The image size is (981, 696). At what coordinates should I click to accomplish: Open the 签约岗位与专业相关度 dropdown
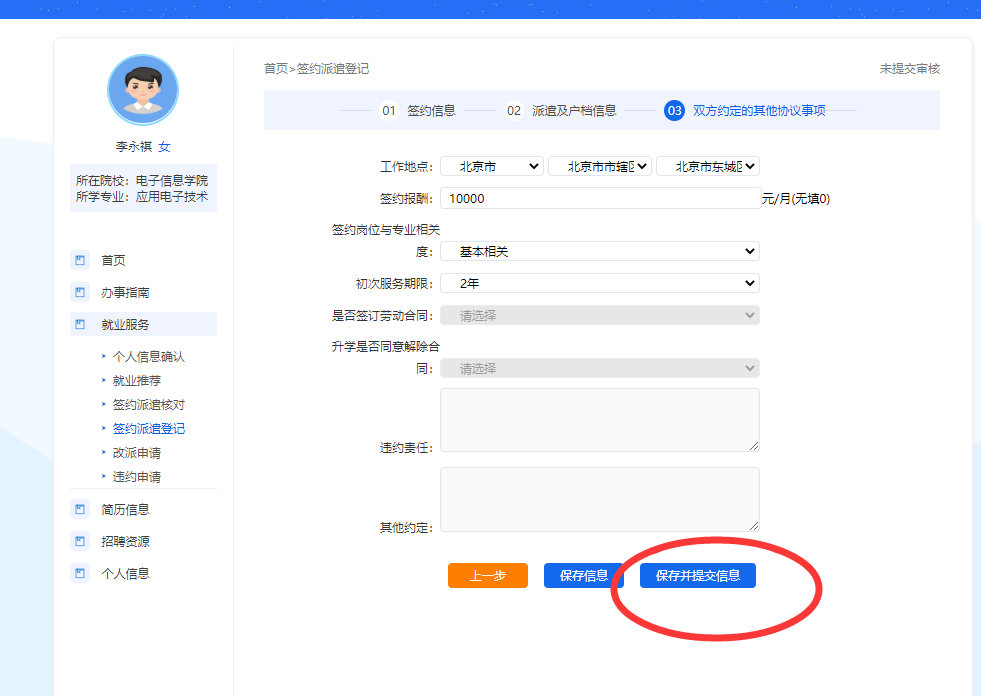[x=599, y=251]
